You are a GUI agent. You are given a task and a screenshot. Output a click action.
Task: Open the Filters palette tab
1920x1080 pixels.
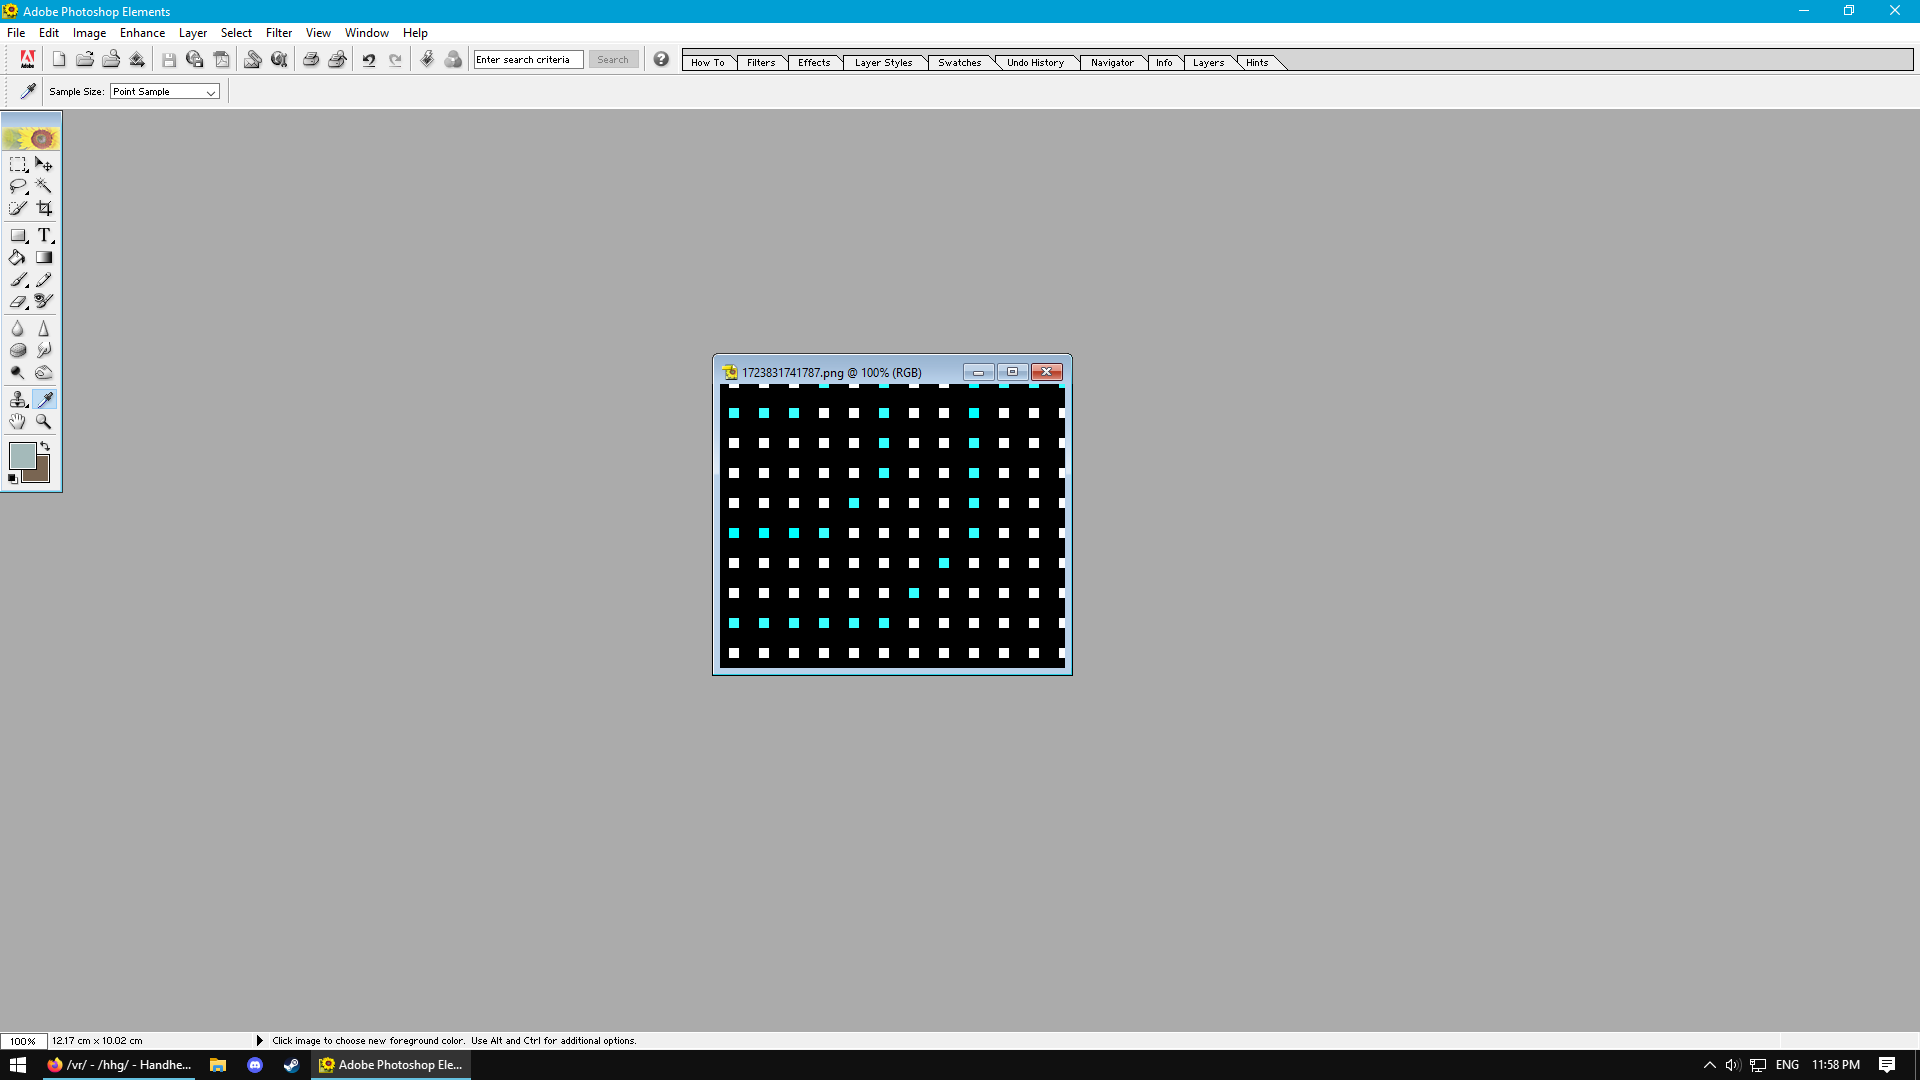click(x=761, y=62)
